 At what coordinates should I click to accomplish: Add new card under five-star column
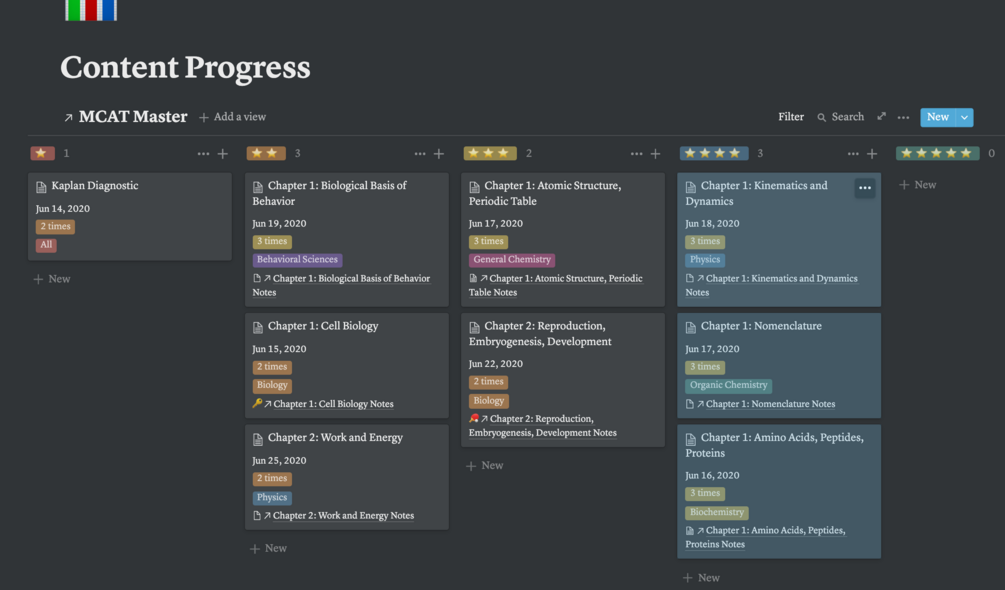pyautogui.click(x=918, y=185)
